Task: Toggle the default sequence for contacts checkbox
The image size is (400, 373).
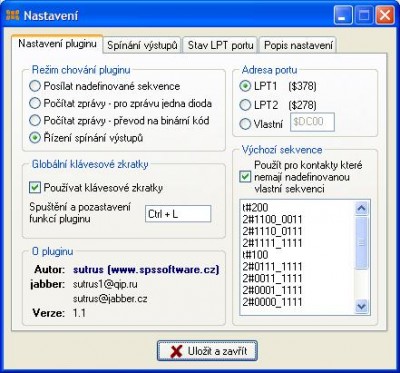Action: click(x=245, y=177)
